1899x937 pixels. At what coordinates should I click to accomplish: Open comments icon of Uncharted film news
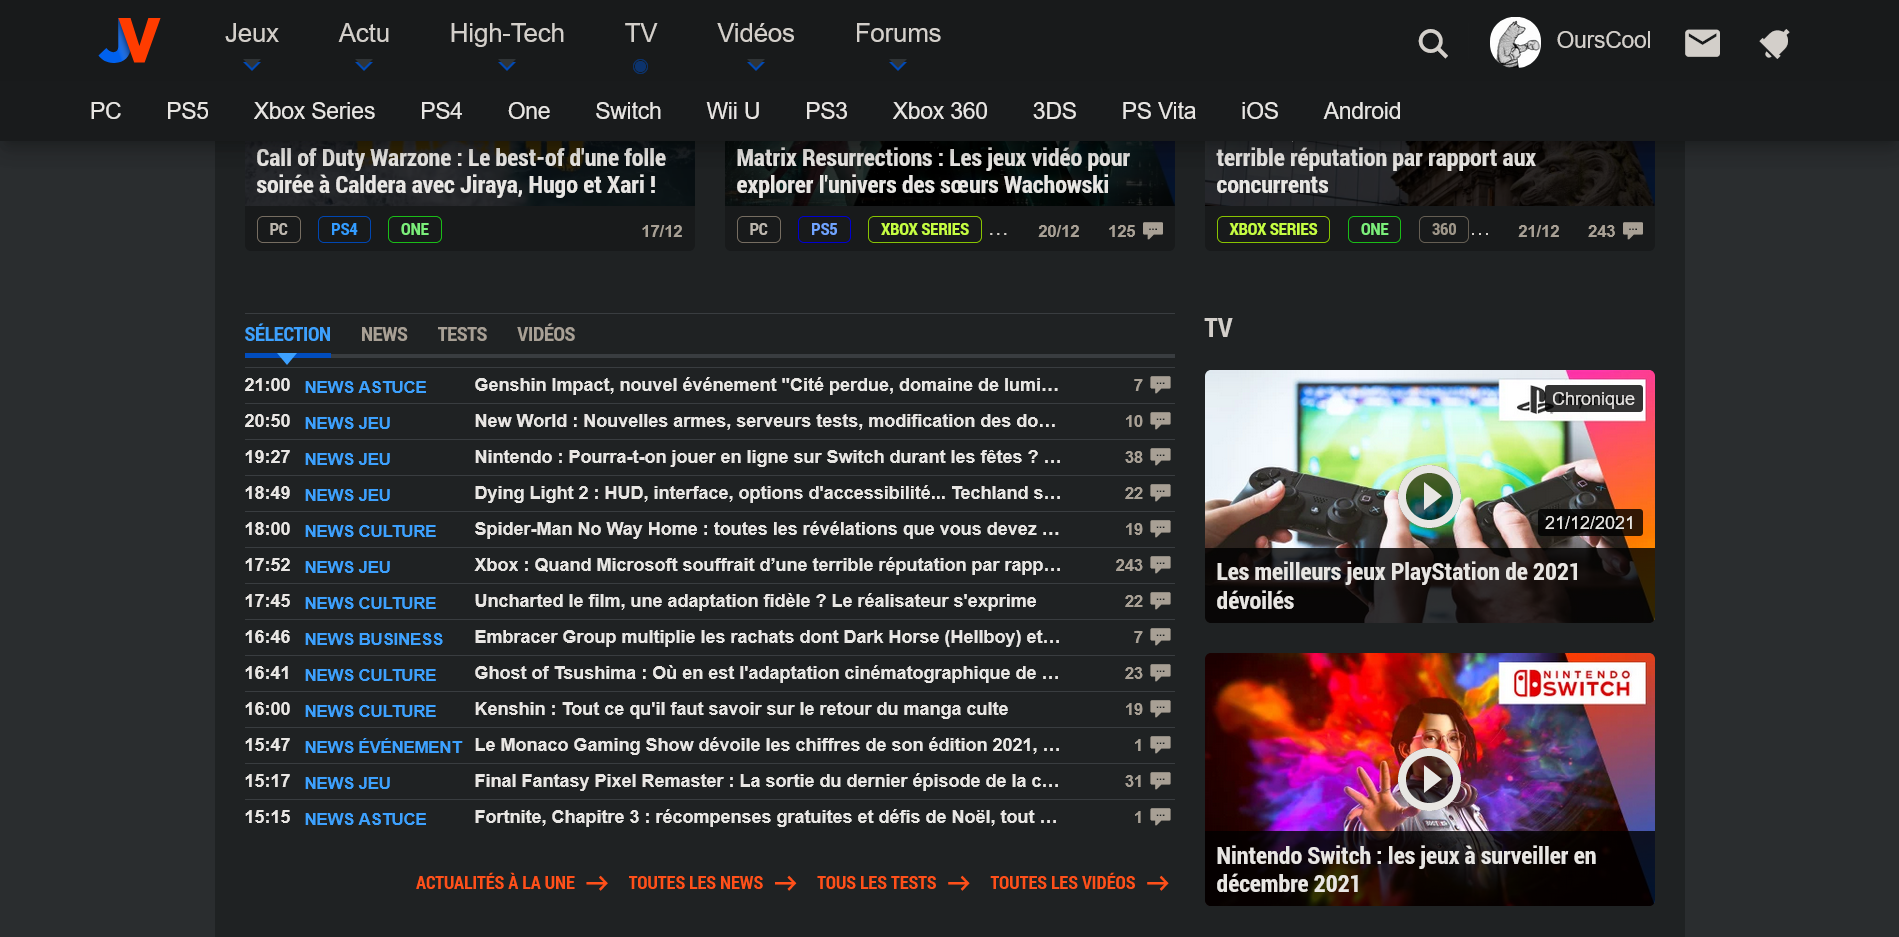tap(1160, 601)
